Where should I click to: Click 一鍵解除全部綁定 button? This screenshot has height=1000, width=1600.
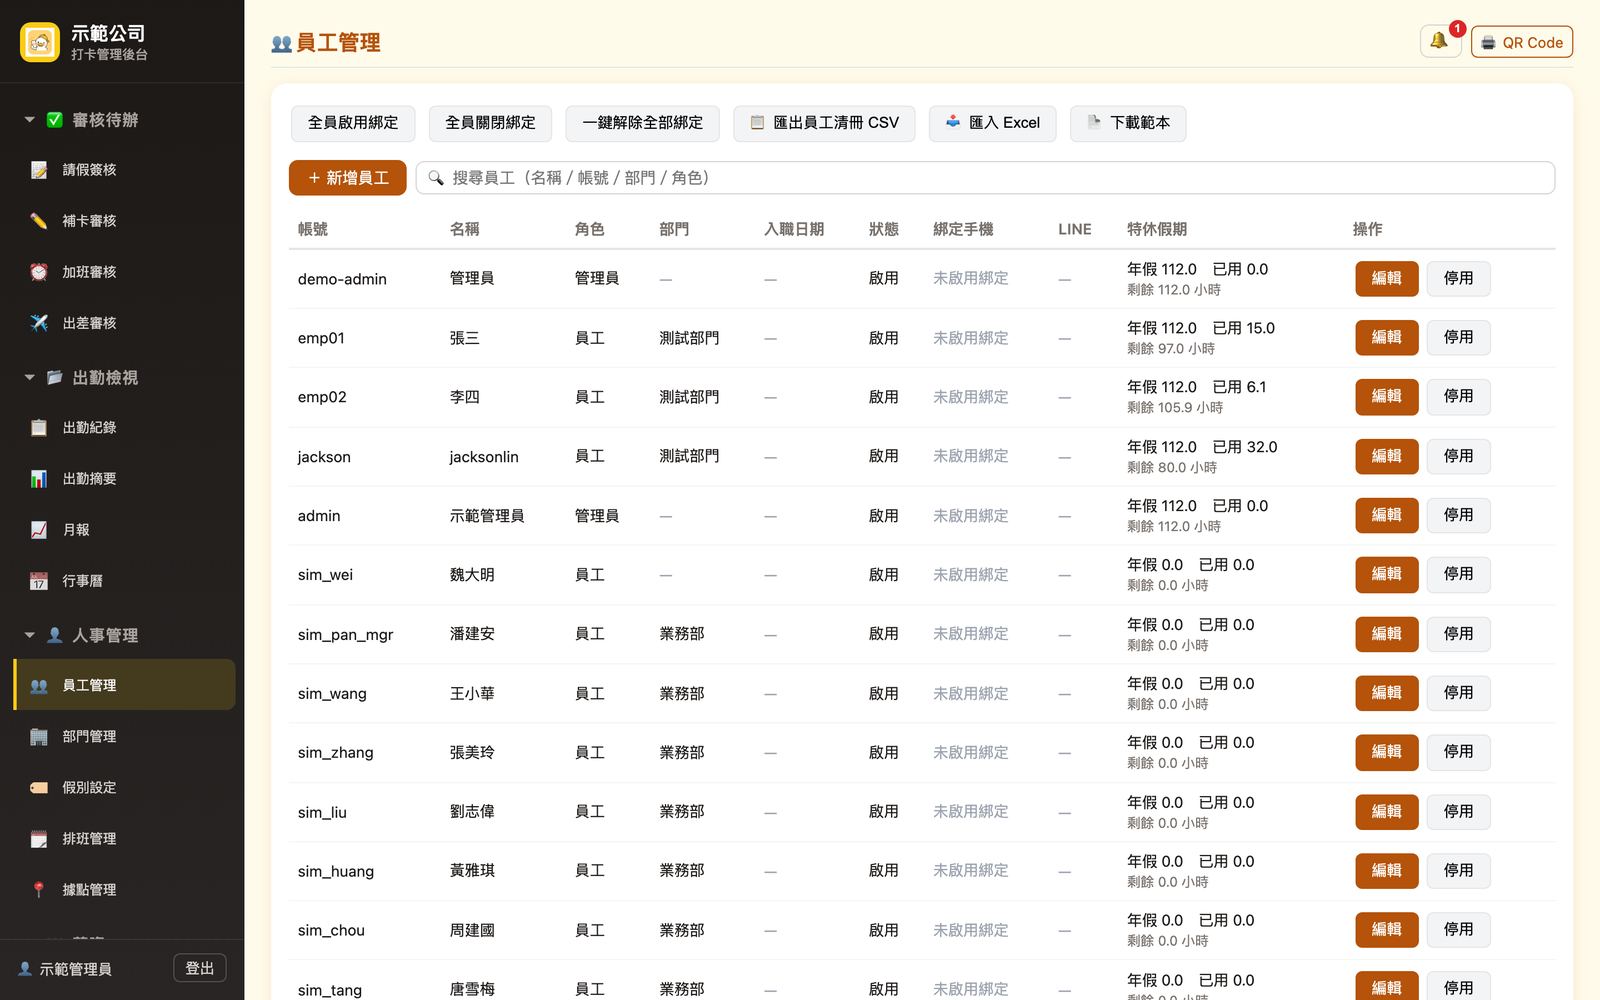click(643, 123)
